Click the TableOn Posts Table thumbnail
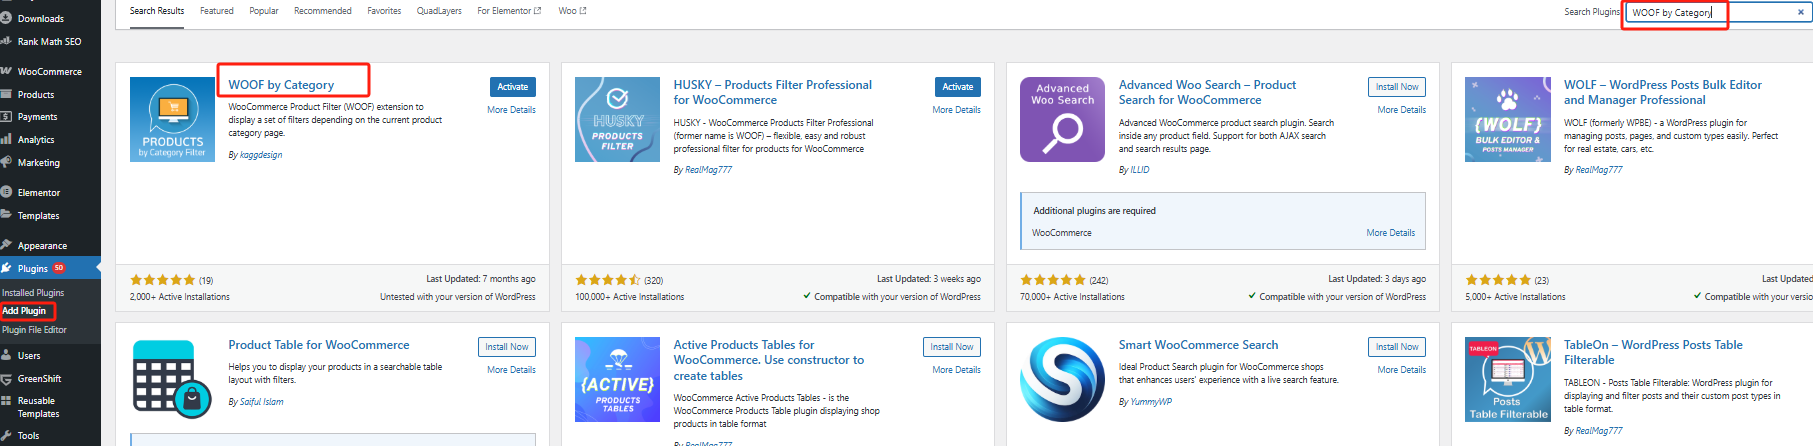Screen dimensions: 1813x446 click(1507, 379)
